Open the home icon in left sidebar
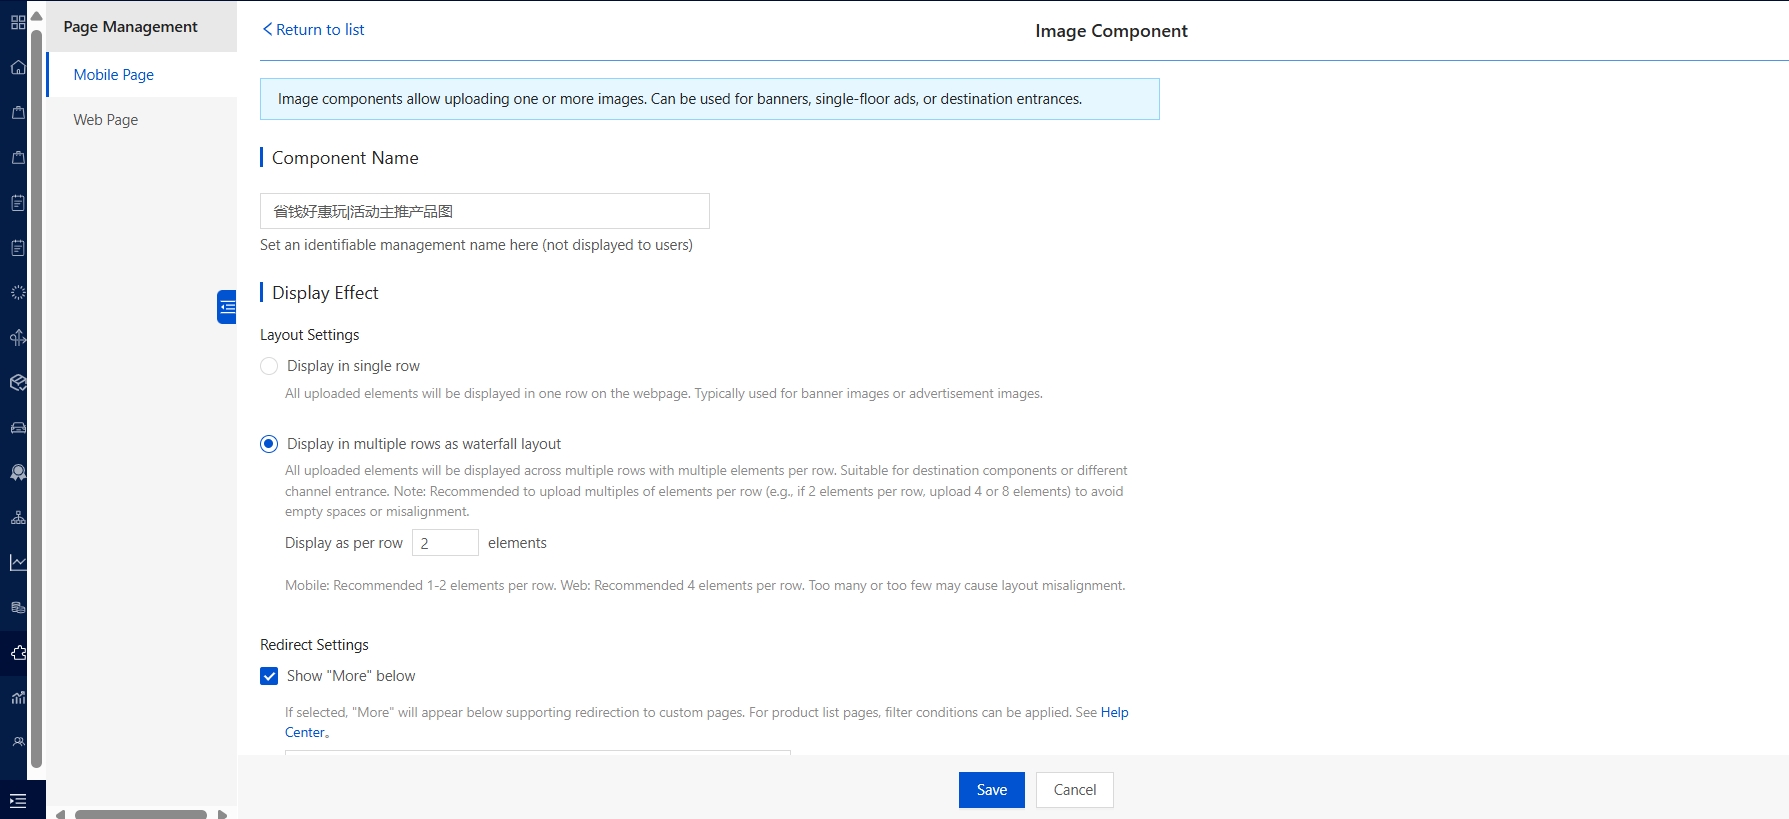 [x=18, y=67]
